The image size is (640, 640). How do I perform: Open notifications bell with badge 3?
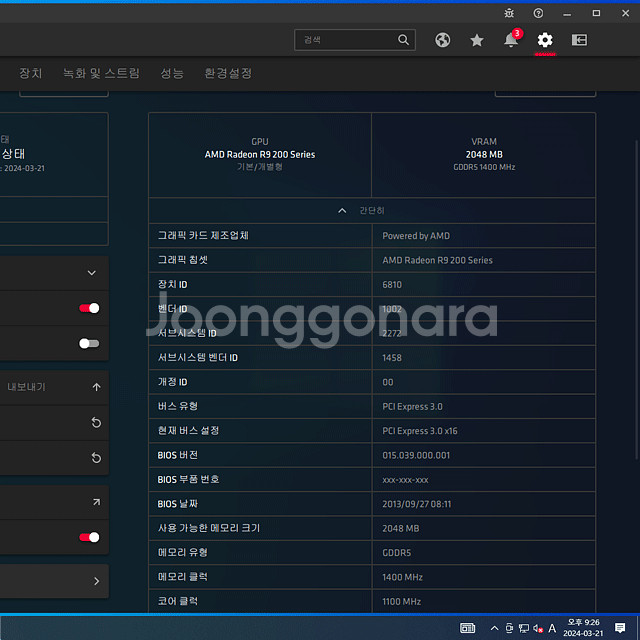point(512,39)
